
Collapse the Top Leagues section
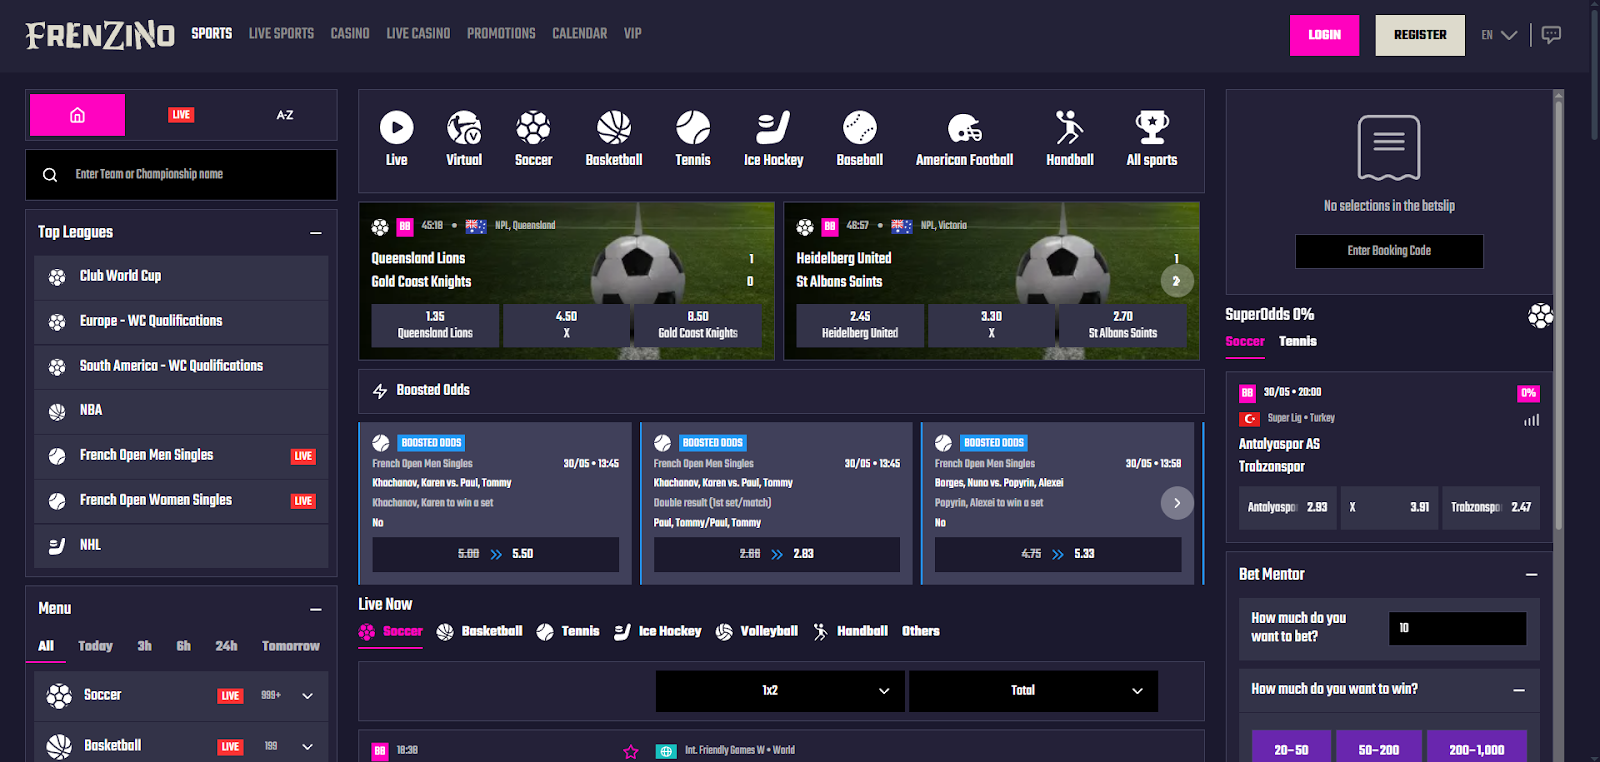click(x=316, y=233)
